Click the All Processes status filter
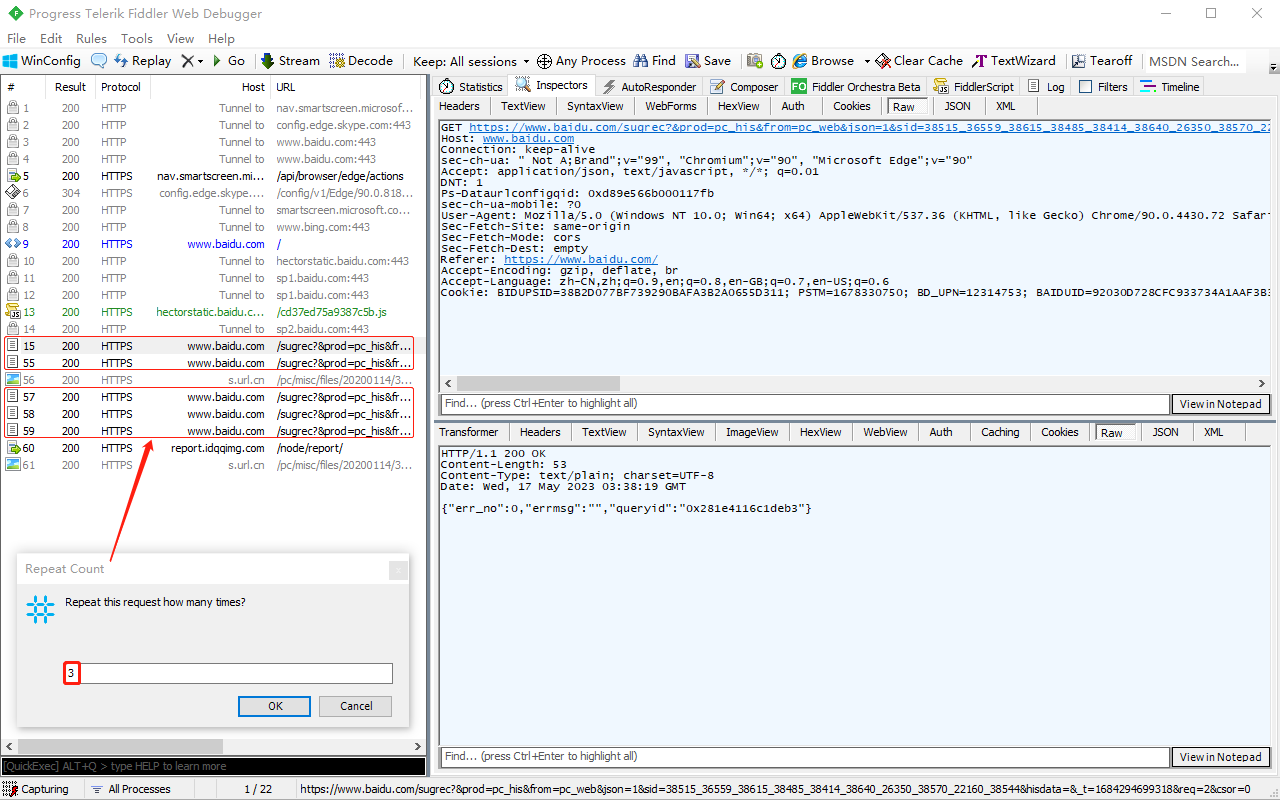 [x=131, y=789]
